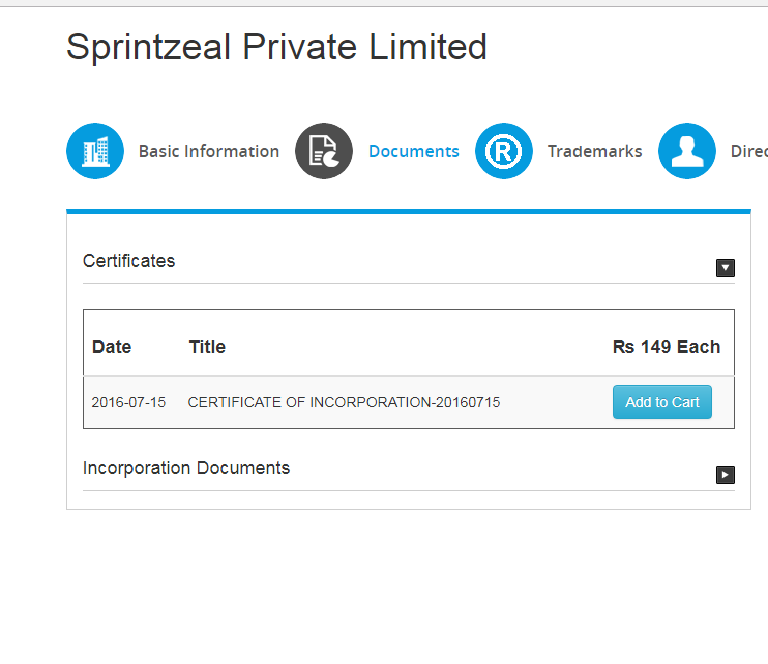Click the 2016-07-15 date cell
The height and width of the screenshot is (664, 768).
(129, 402)
